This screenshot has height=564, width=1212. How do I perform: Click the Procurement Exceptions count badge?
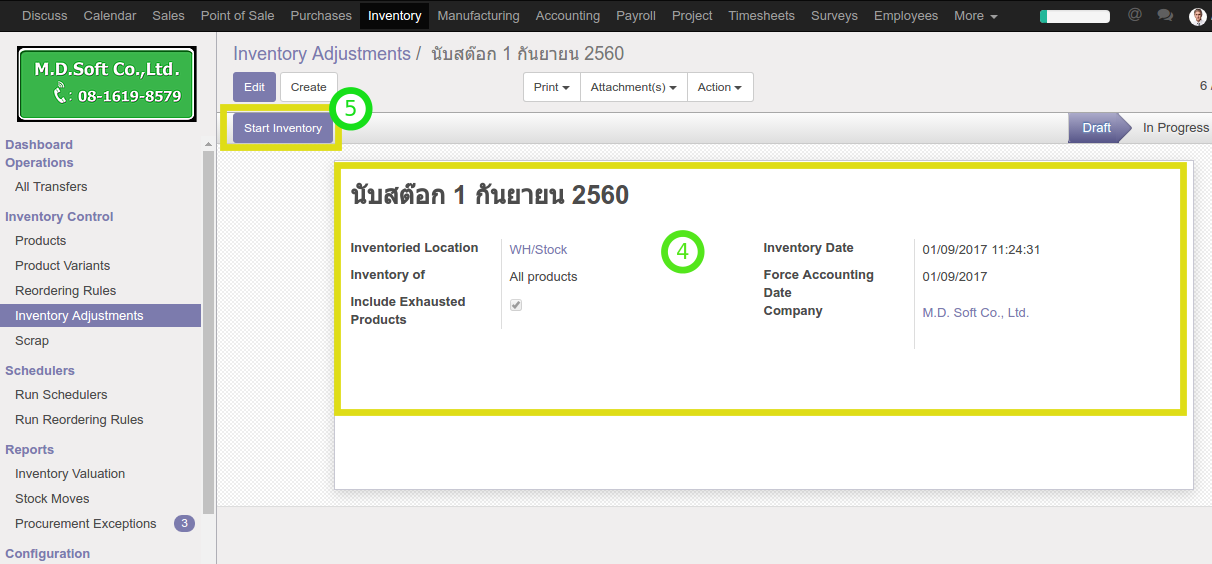(184, 523)
